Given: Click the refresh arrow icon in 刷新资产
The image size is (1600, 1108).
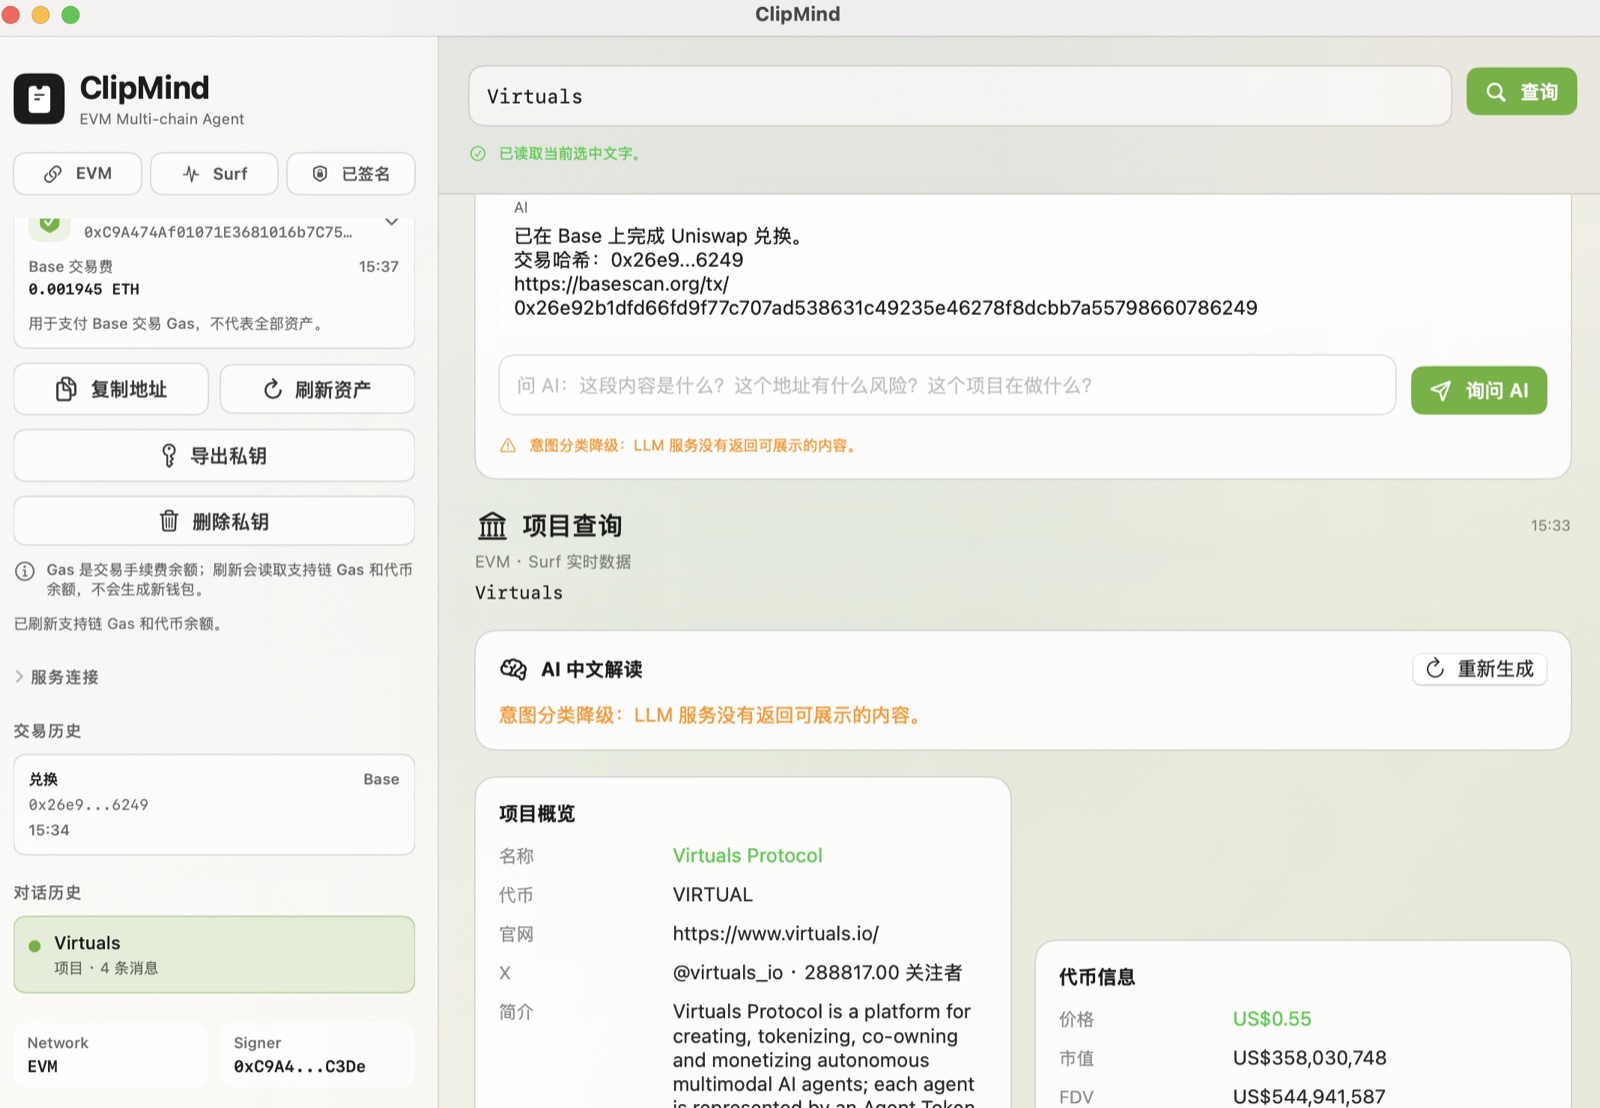Looking at the screenshot, I should click(x=272, y=389).
